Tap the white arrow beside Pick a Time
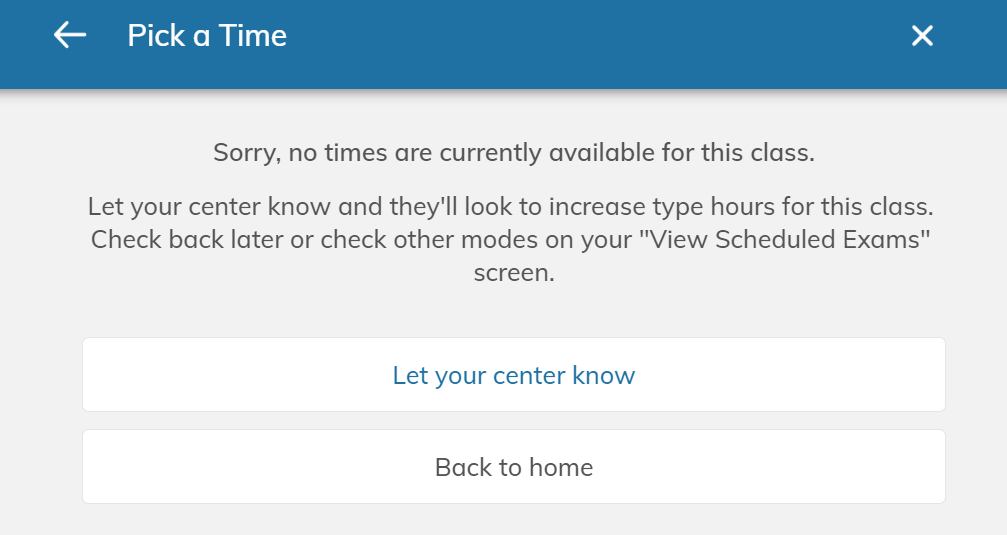The image size is (1007, 535). click(x=70, y=36)
